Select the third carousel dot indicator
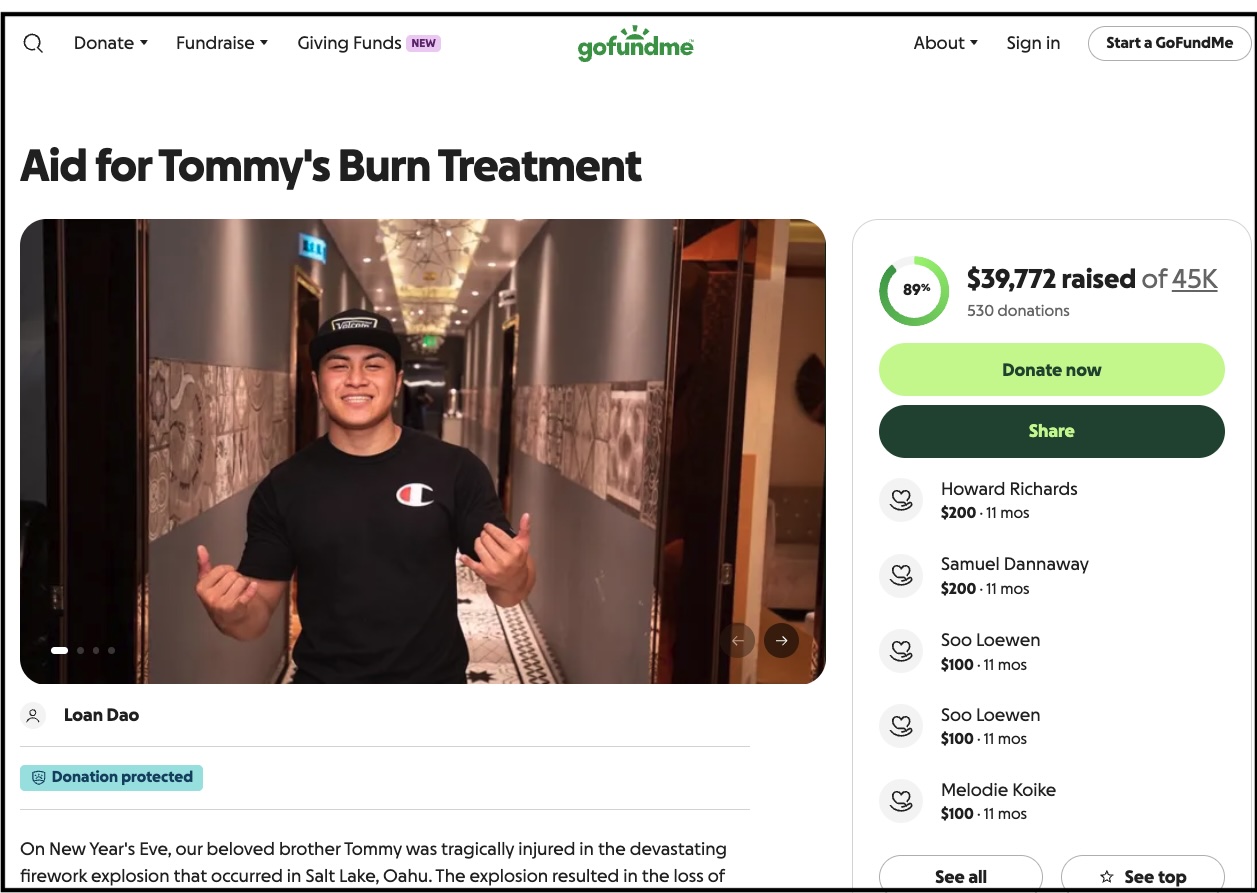1257x893 pixels. coord(96,650)
